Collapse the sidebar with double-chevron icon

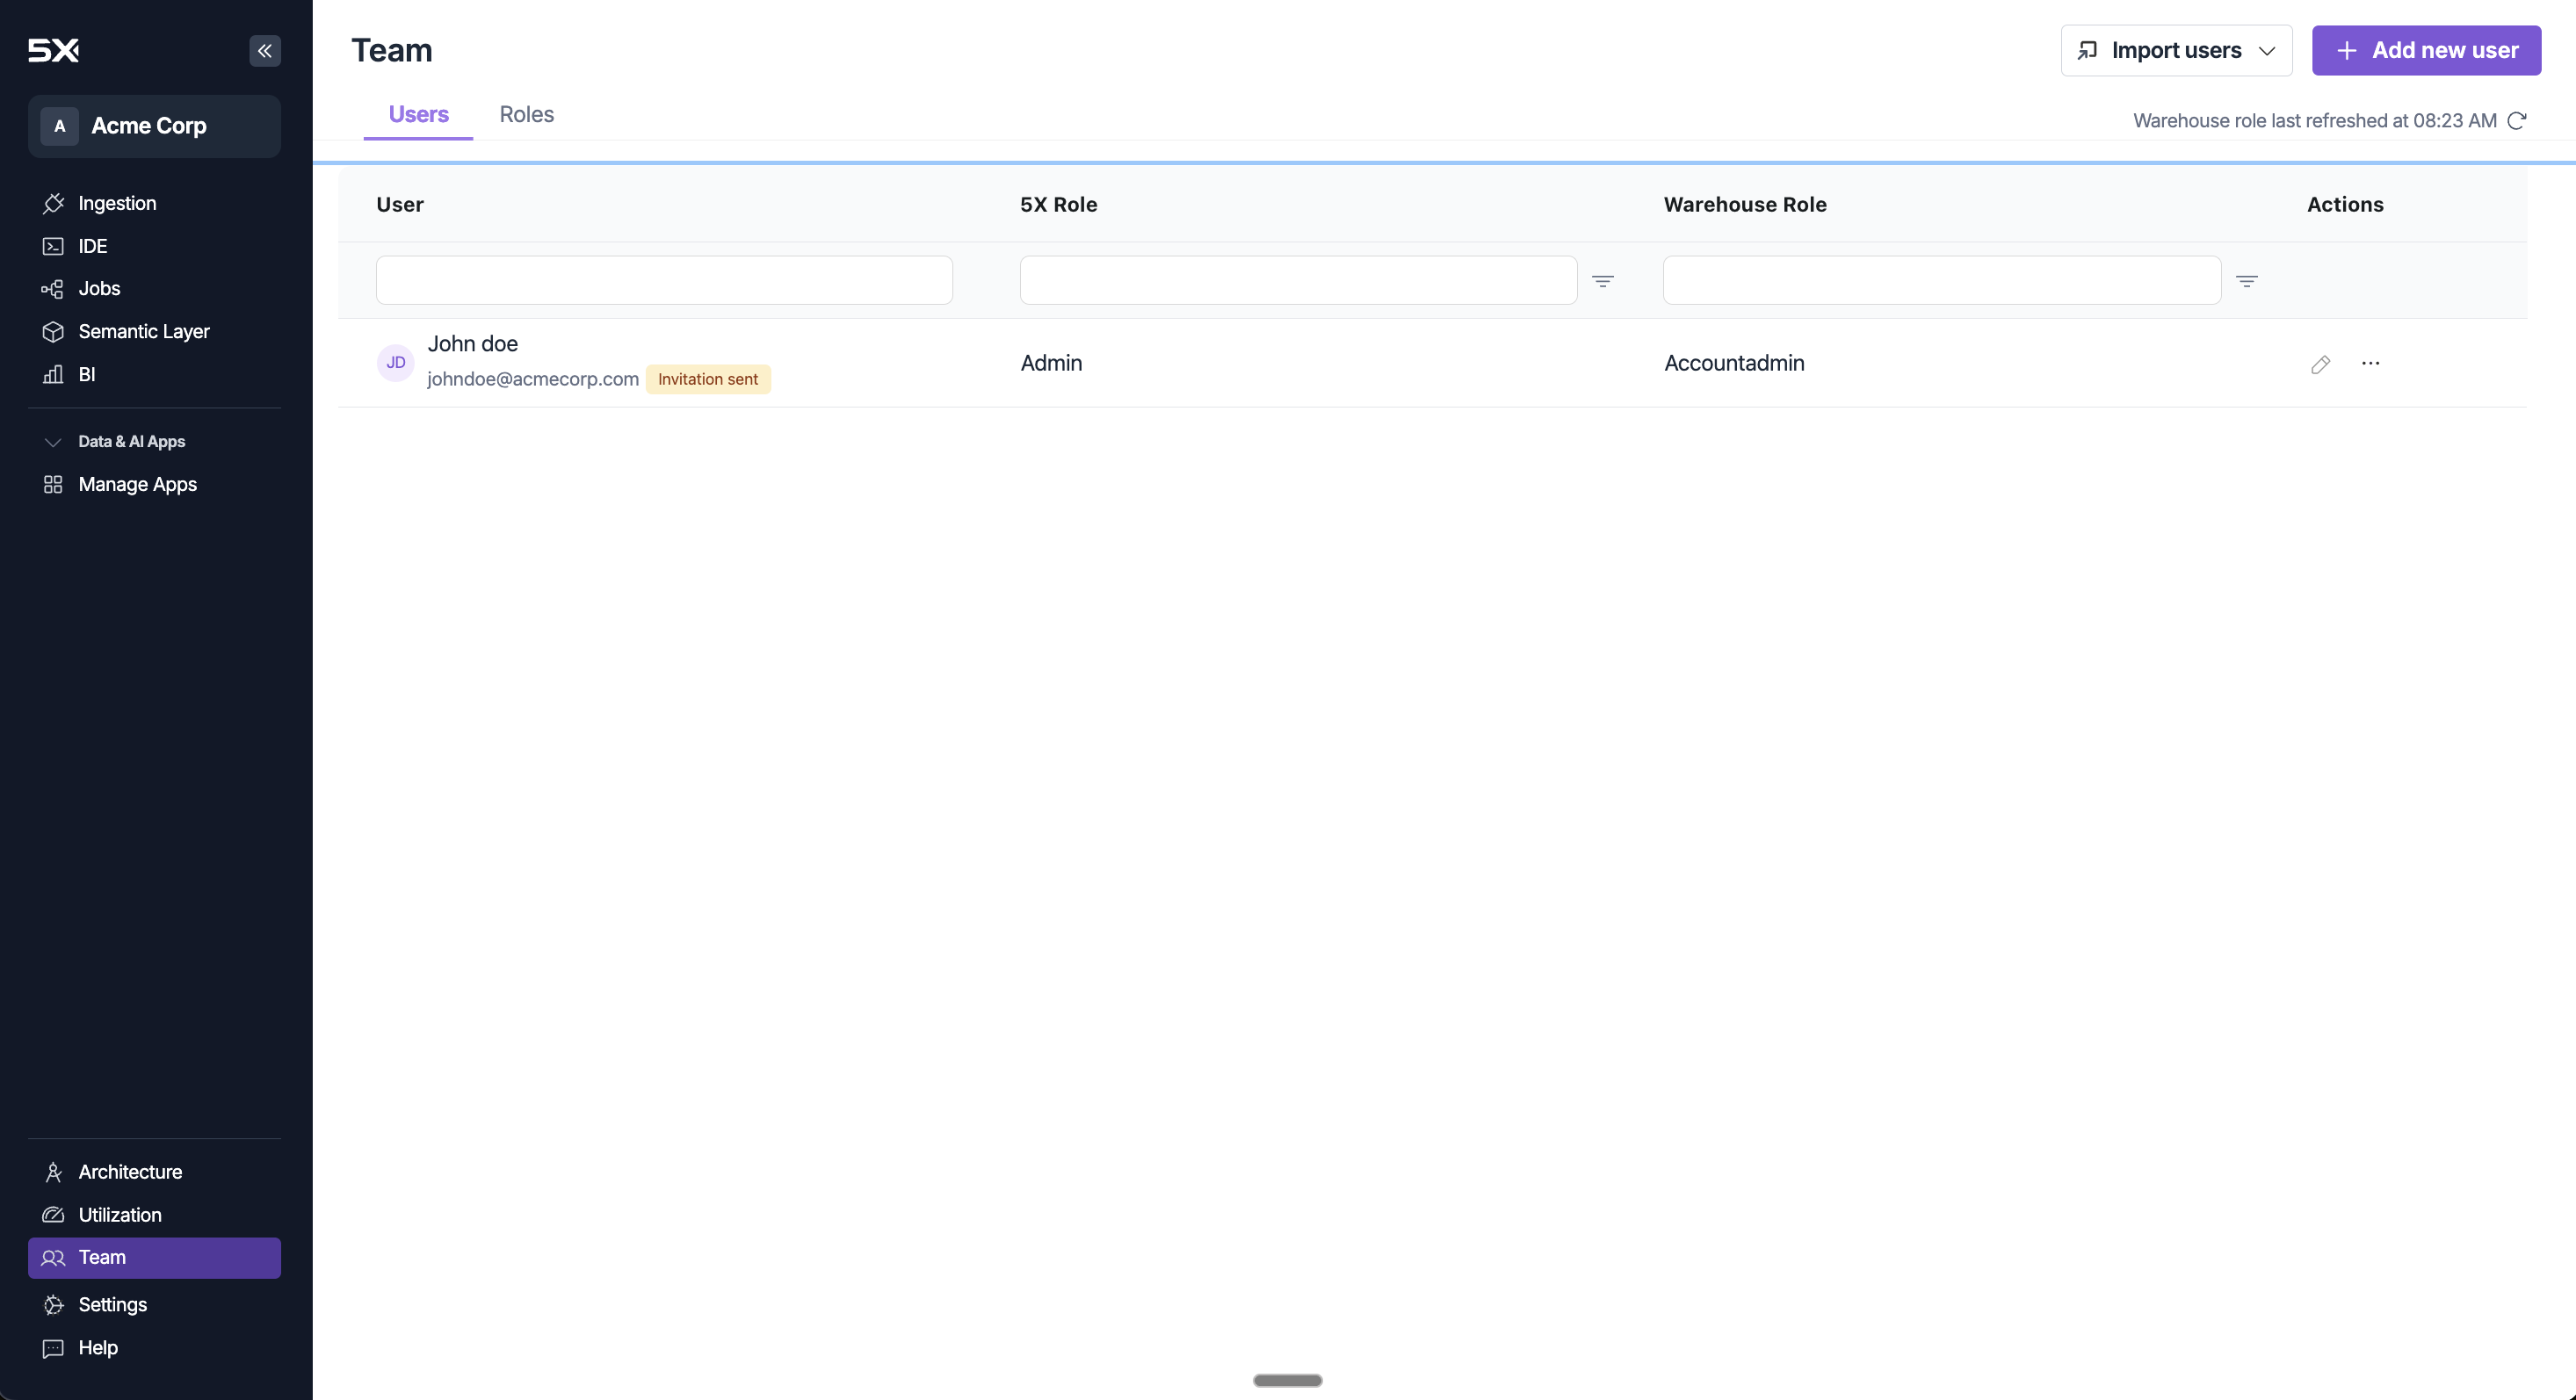(265, 51)
